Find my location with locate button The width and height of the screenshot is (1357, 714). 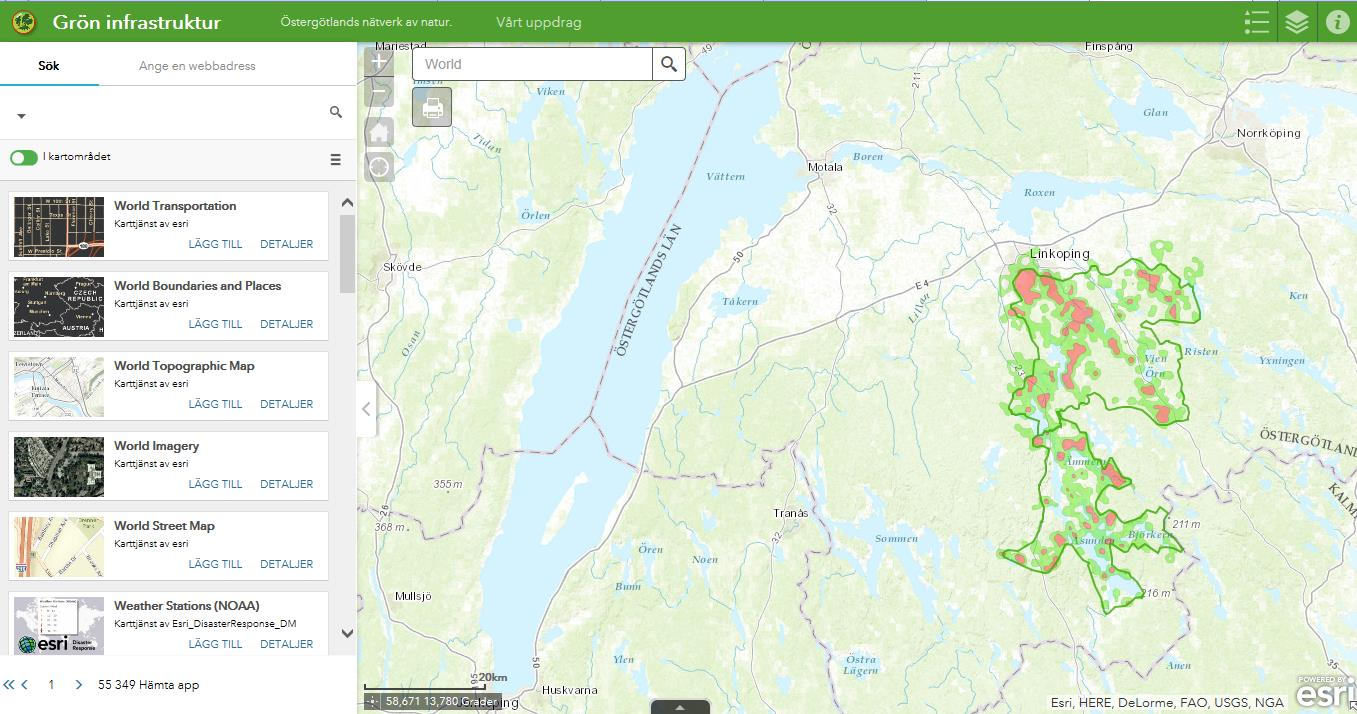pyautogui.click(x=379, y=167)
